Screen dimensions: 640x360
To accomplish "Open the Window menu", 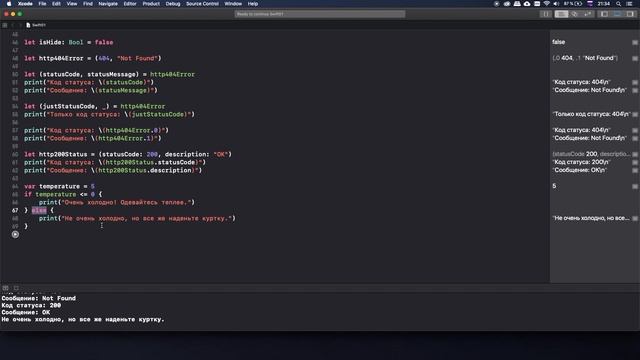I will tap(233, 4).
